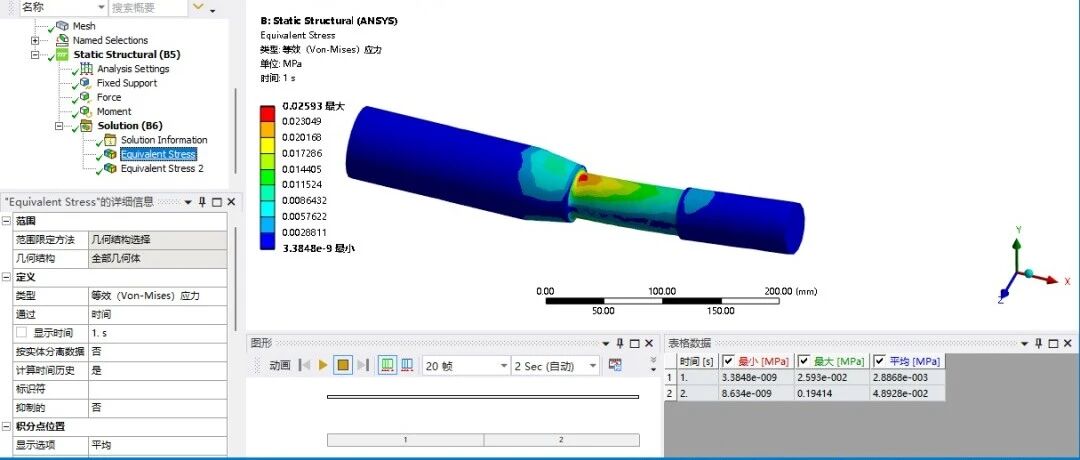Toggle the 平均 [MPa] column checkbox

coord(881,362)
